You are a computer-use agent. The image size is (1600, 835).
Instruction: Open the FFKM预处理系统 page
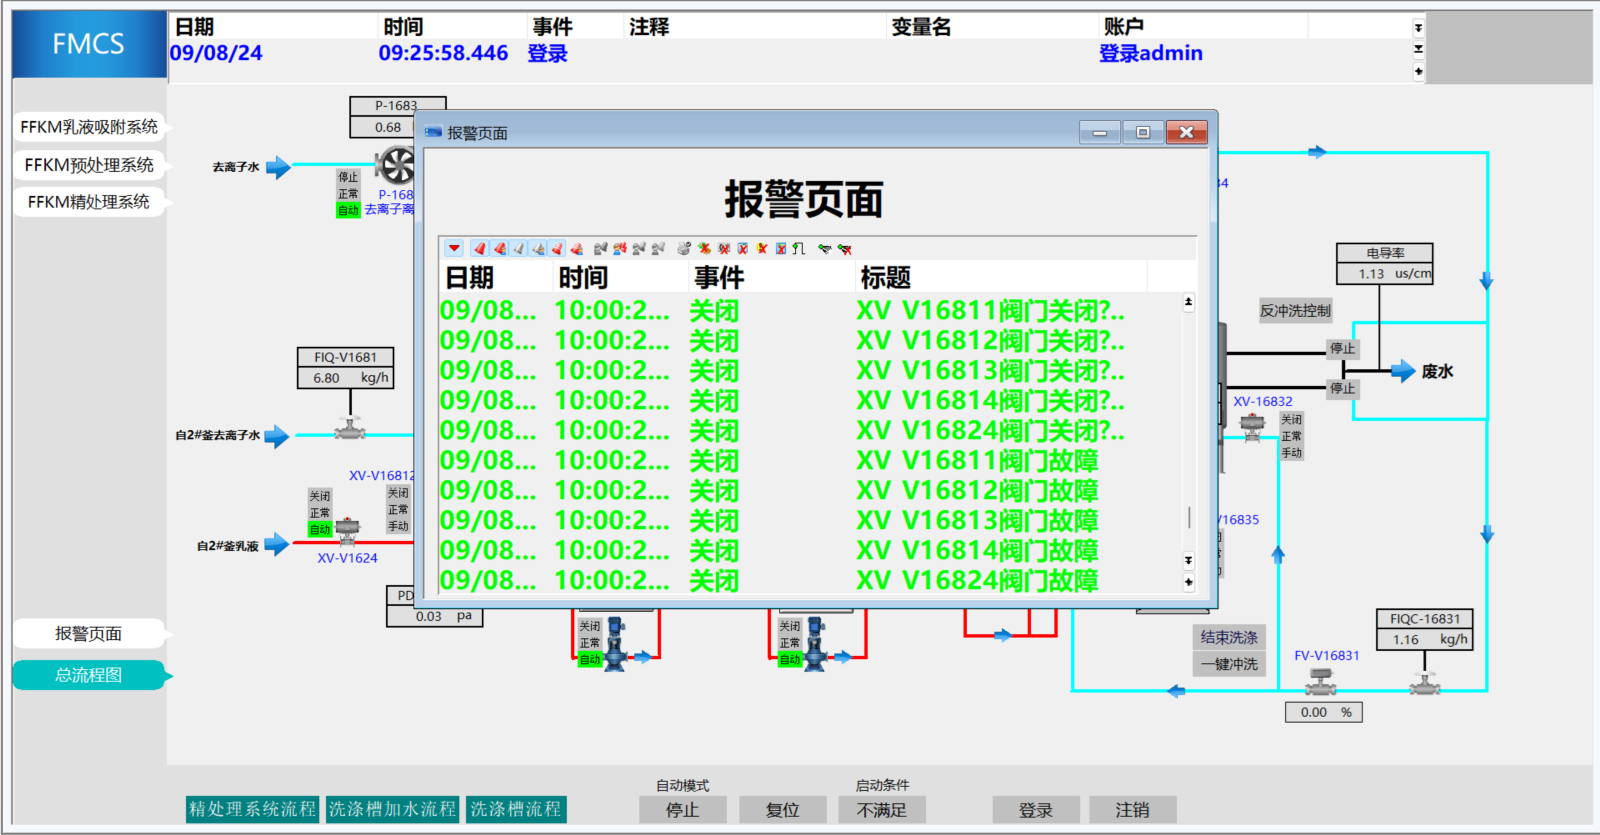[89, 165]
